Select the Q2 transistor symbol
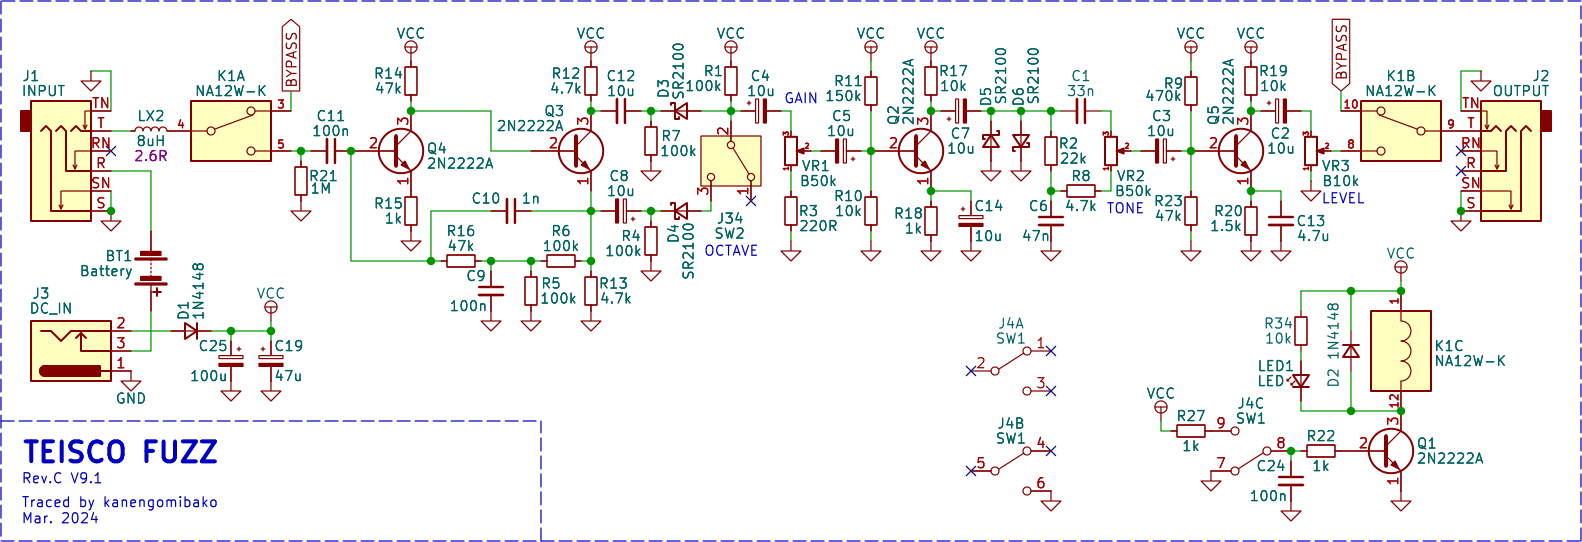The image size is (1582, 542). tap(921, 151)
